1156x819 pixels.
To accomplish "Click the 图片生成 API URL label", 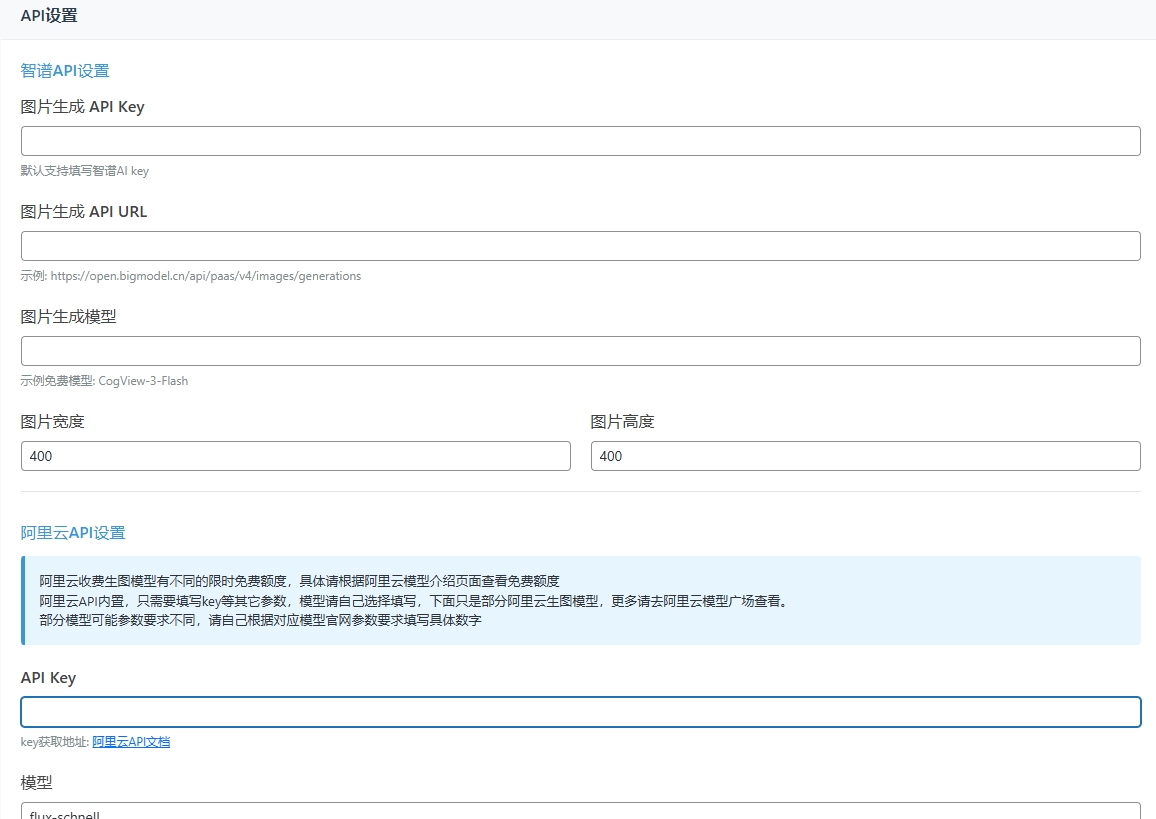I will click(x=84, y=212).
